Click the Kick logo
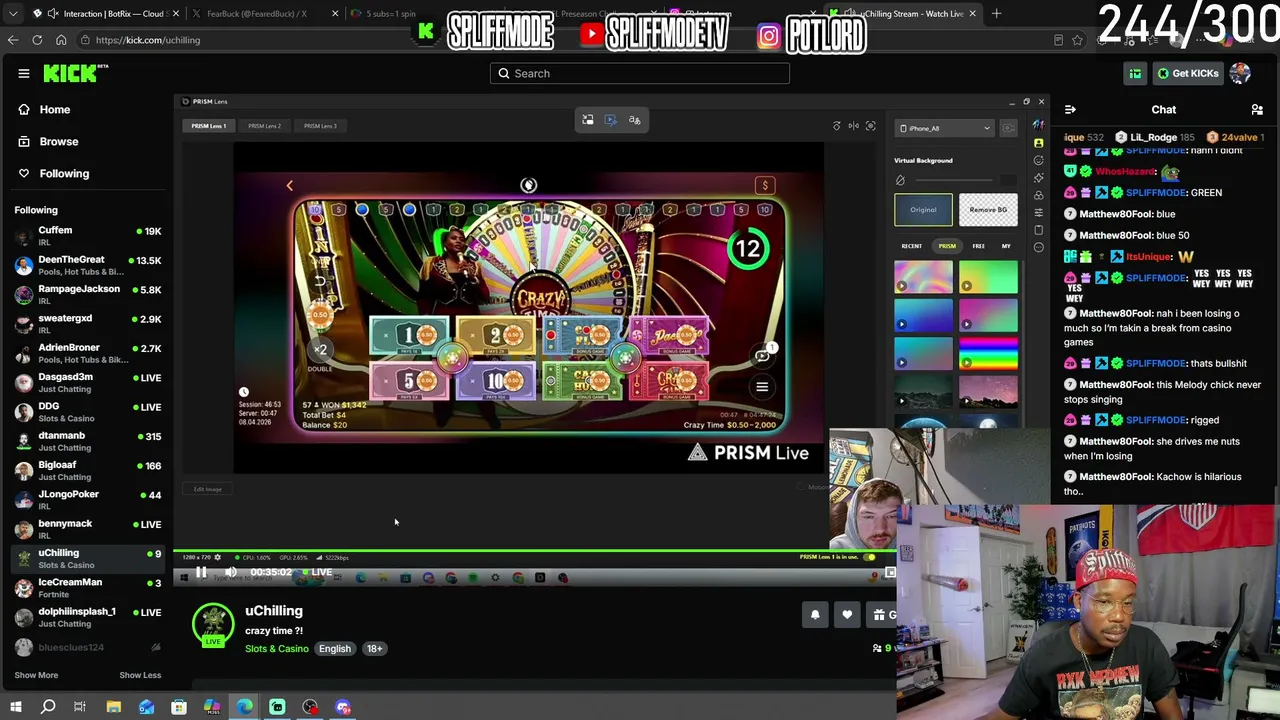 (75, 73)
